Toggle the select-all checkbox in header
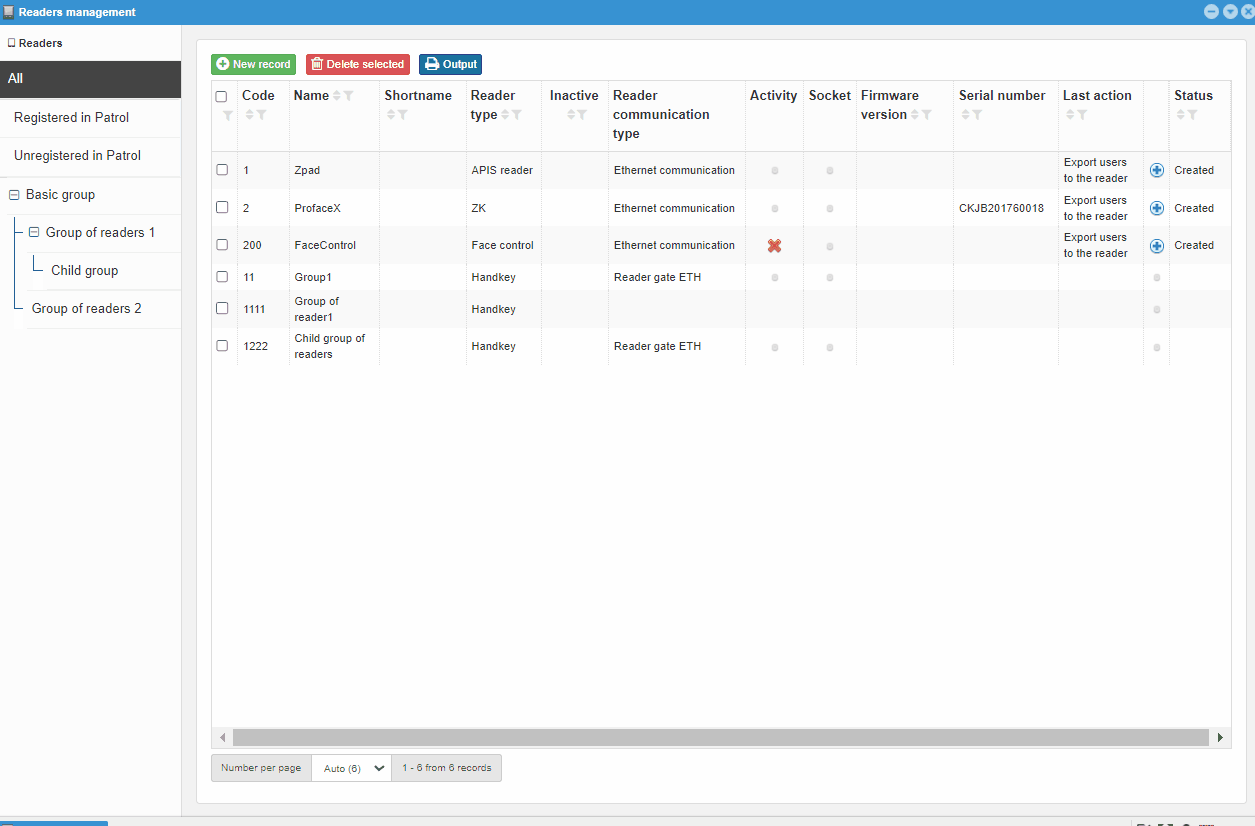The width and height of the screenshot is (1255, 826). click(222, 97)
